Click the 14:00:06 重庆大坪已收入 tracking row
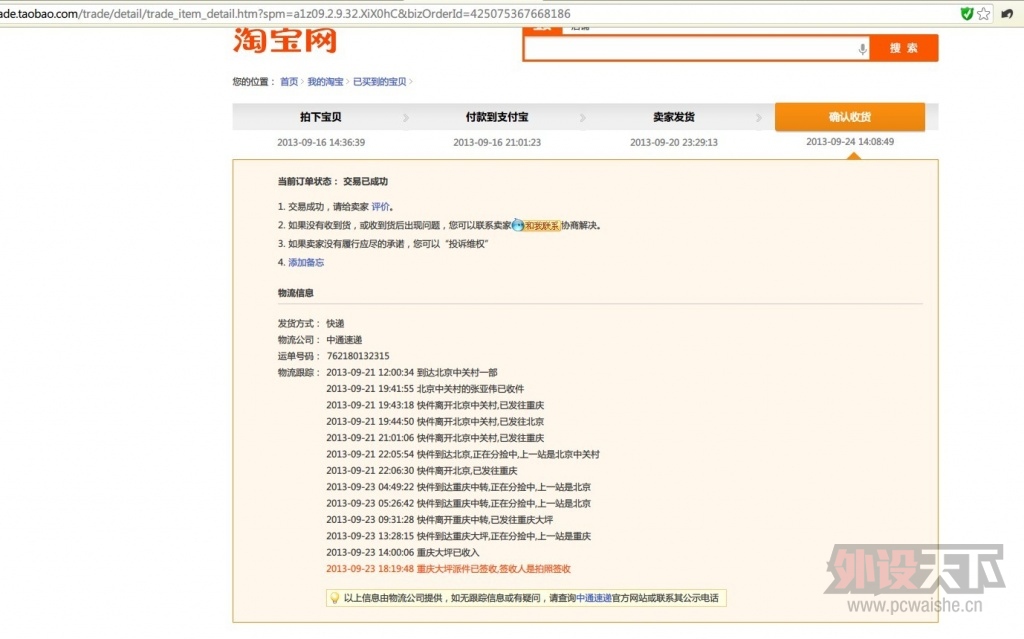The image size is (1024, 639). (x=403, y=552)
